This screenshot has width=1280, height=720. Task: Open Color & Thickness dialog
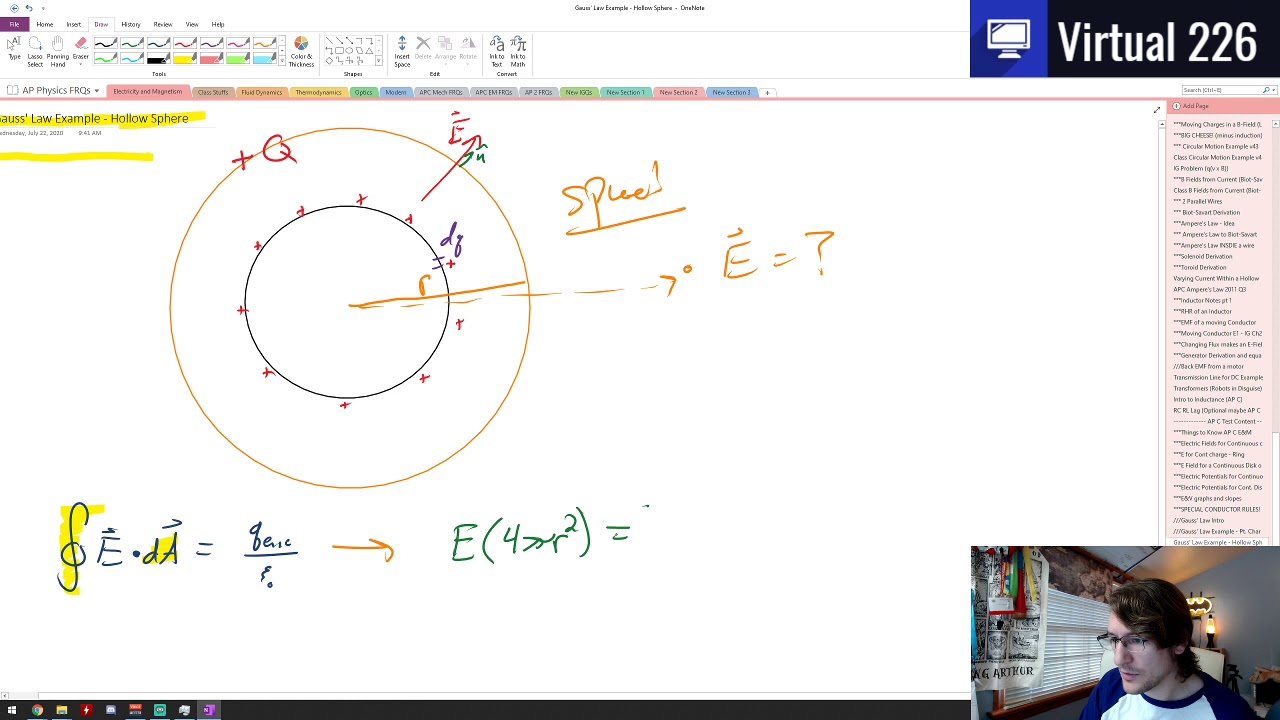[301, 52]
